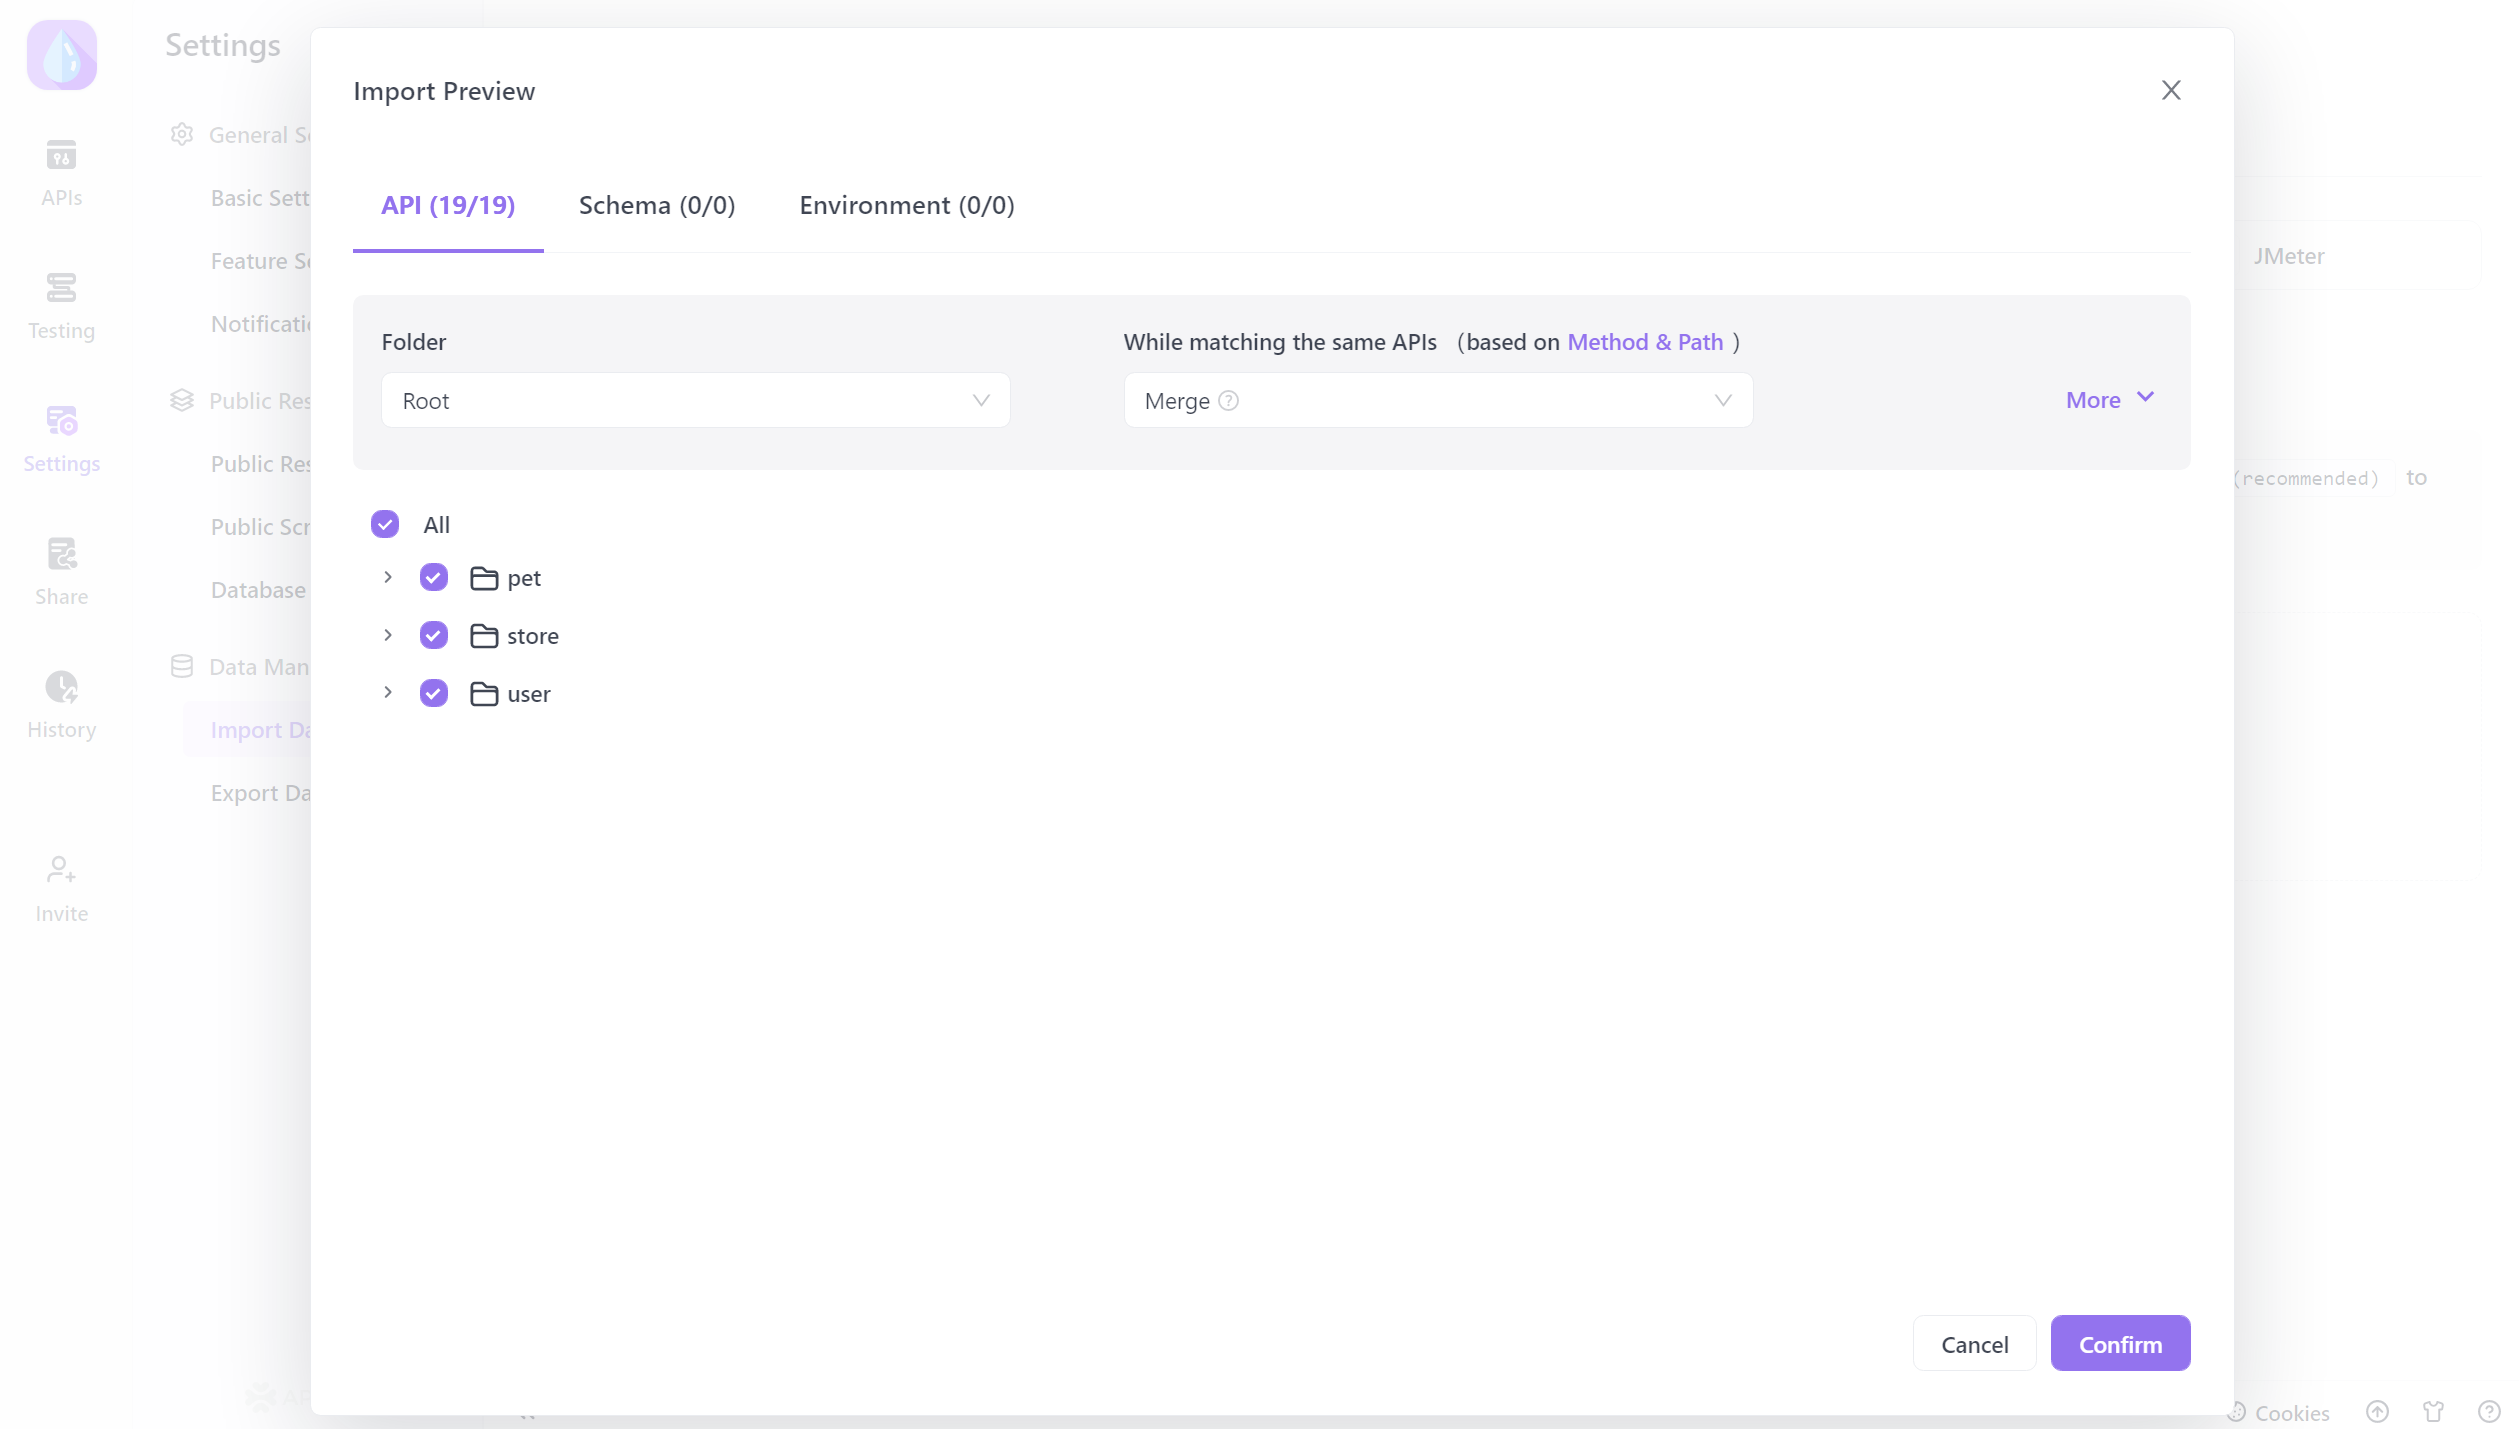This screenshot has height=1429, width=2519.
Task: Click the app logo icon
Action: point(62,55)
